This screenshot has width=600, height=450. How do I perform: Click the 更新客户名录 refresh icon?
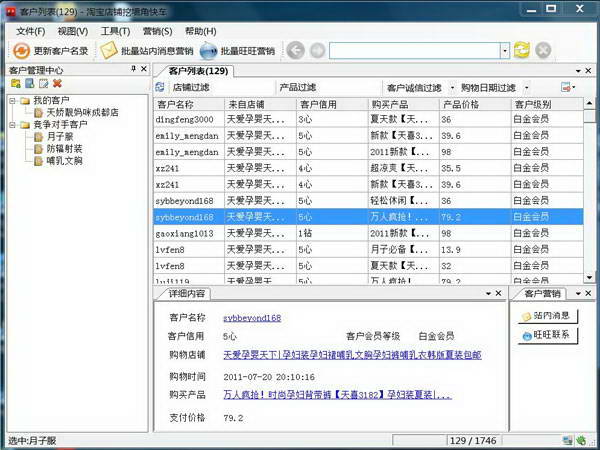20,50
